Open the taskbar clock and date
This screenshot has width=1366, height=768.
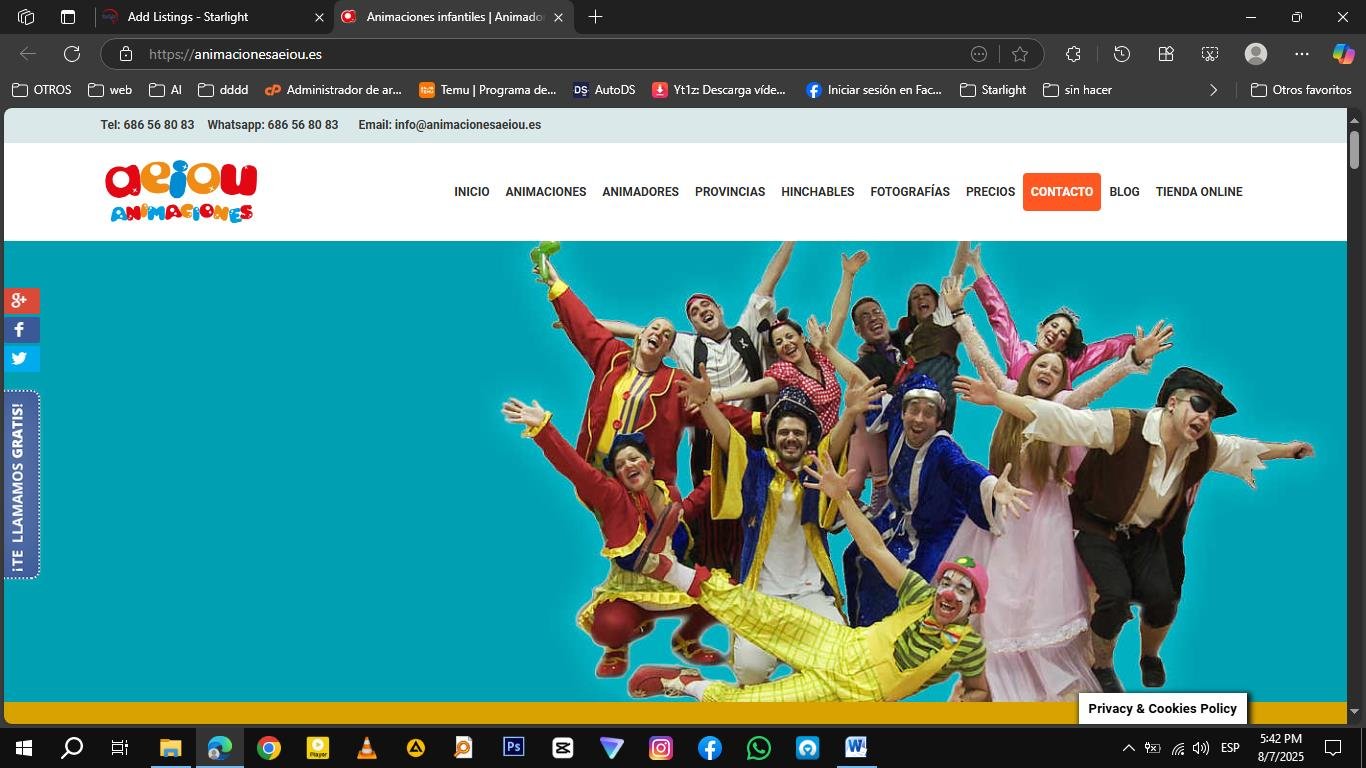coord(1280,748)
